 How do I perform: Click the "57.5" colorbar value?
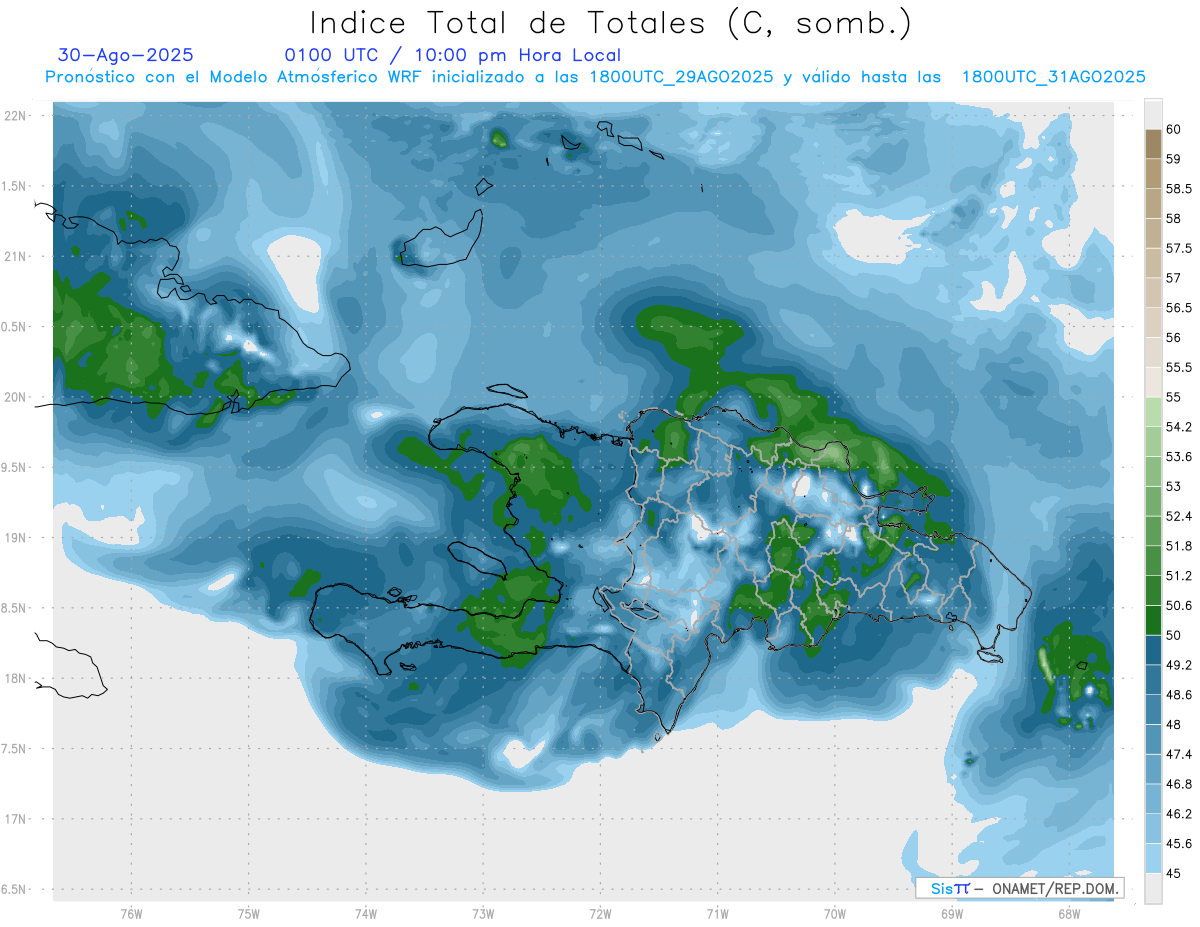1179,248
